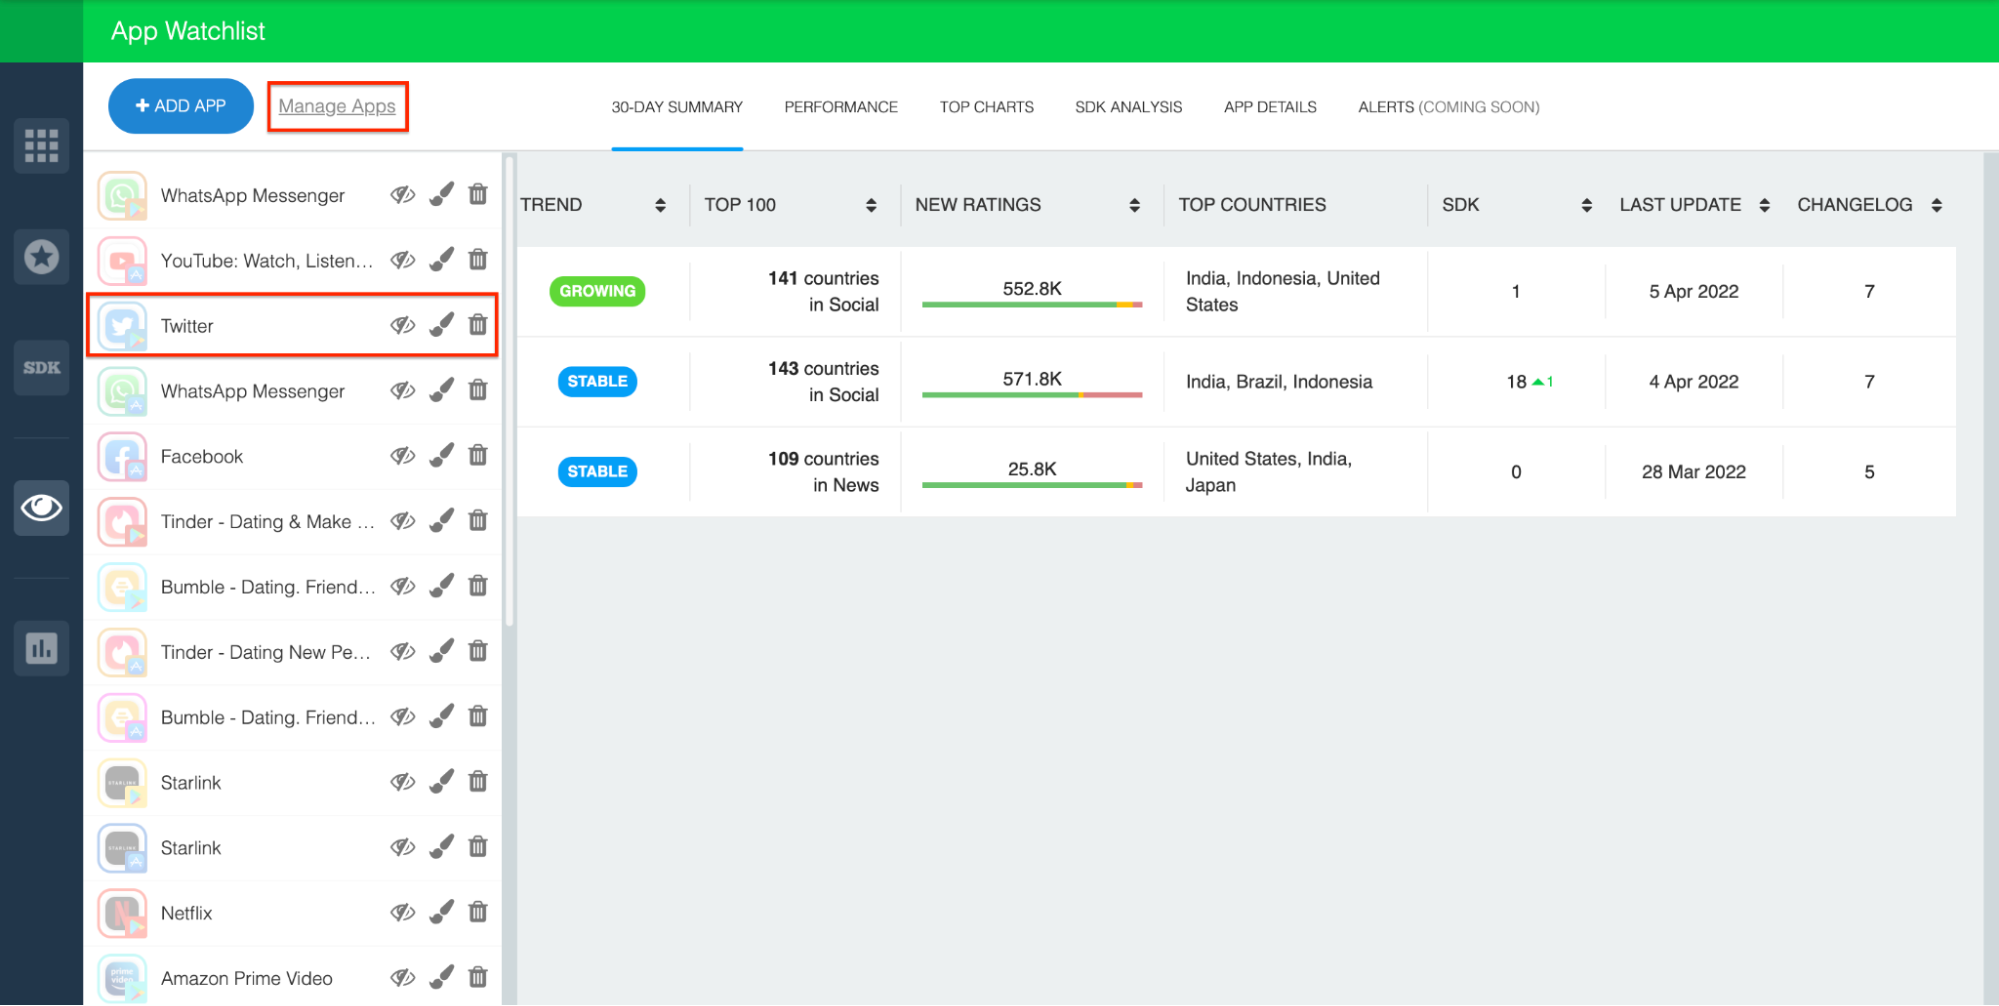Click the ADD APP button
1999x1006 pixels.
[x=181, y=106]
